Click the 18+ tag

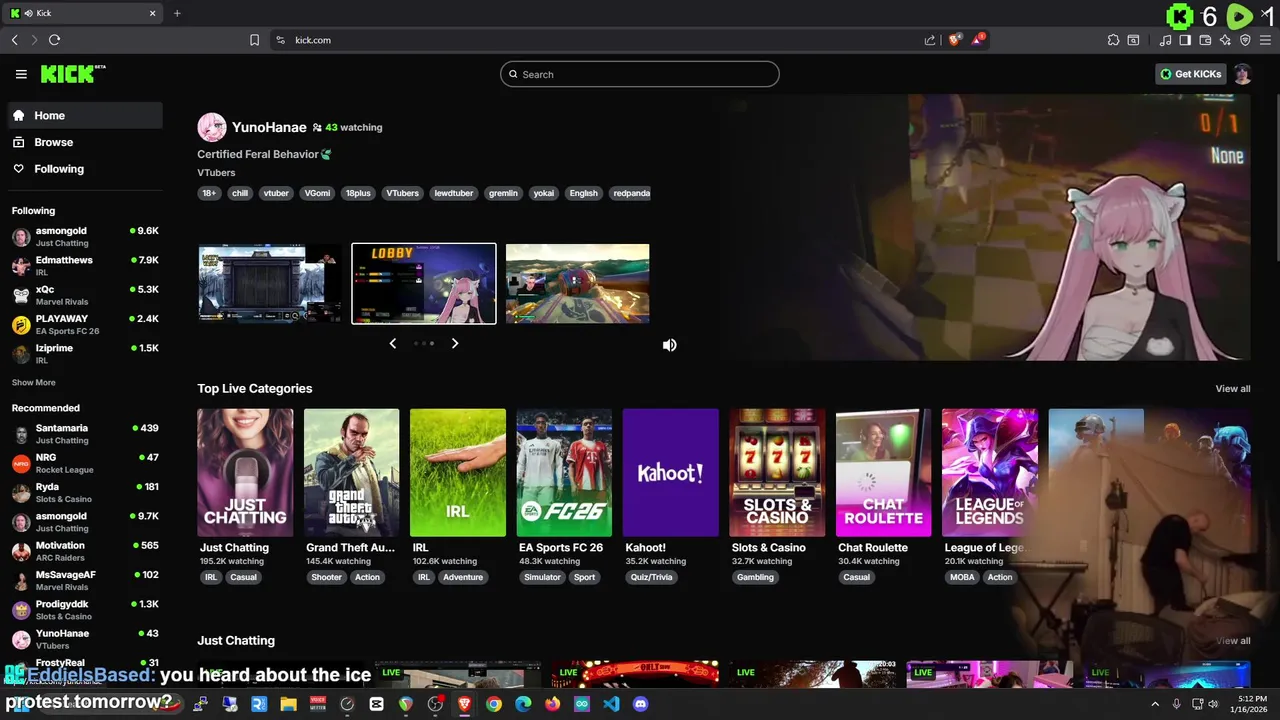point(209,193)
